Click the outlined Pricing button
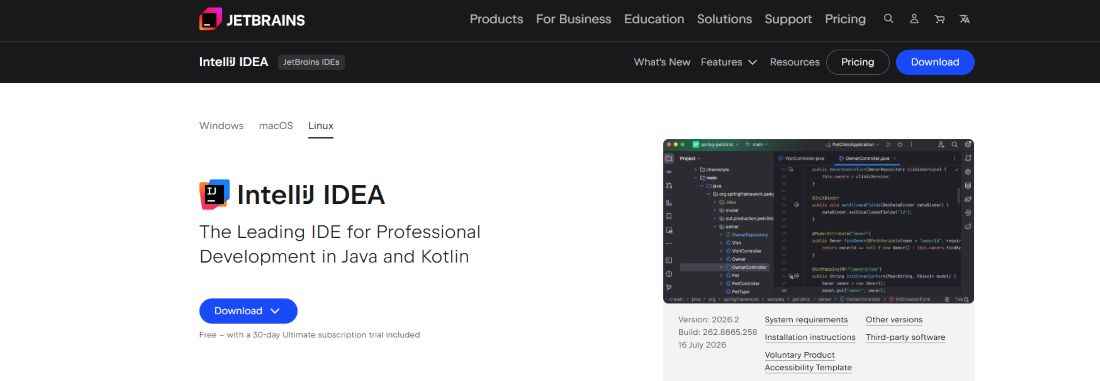 click(x=857, y=62)
